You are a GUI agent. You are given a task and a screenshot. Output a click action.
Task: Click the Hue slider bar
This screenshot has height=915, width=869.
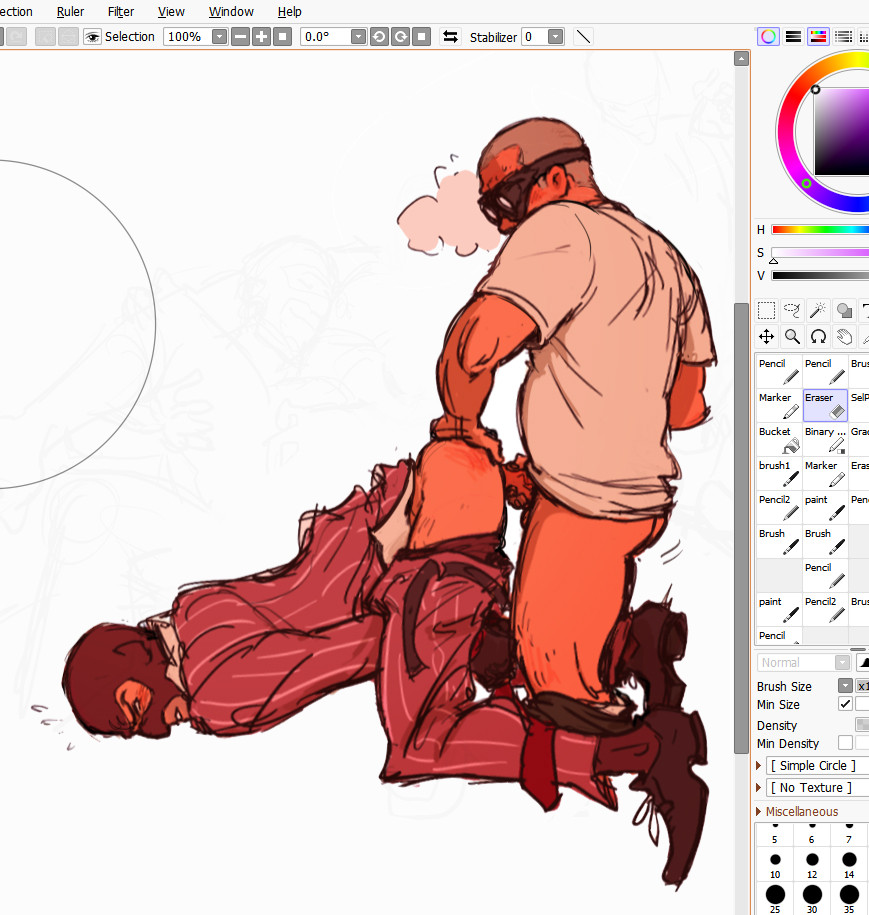tap(820, 230)
